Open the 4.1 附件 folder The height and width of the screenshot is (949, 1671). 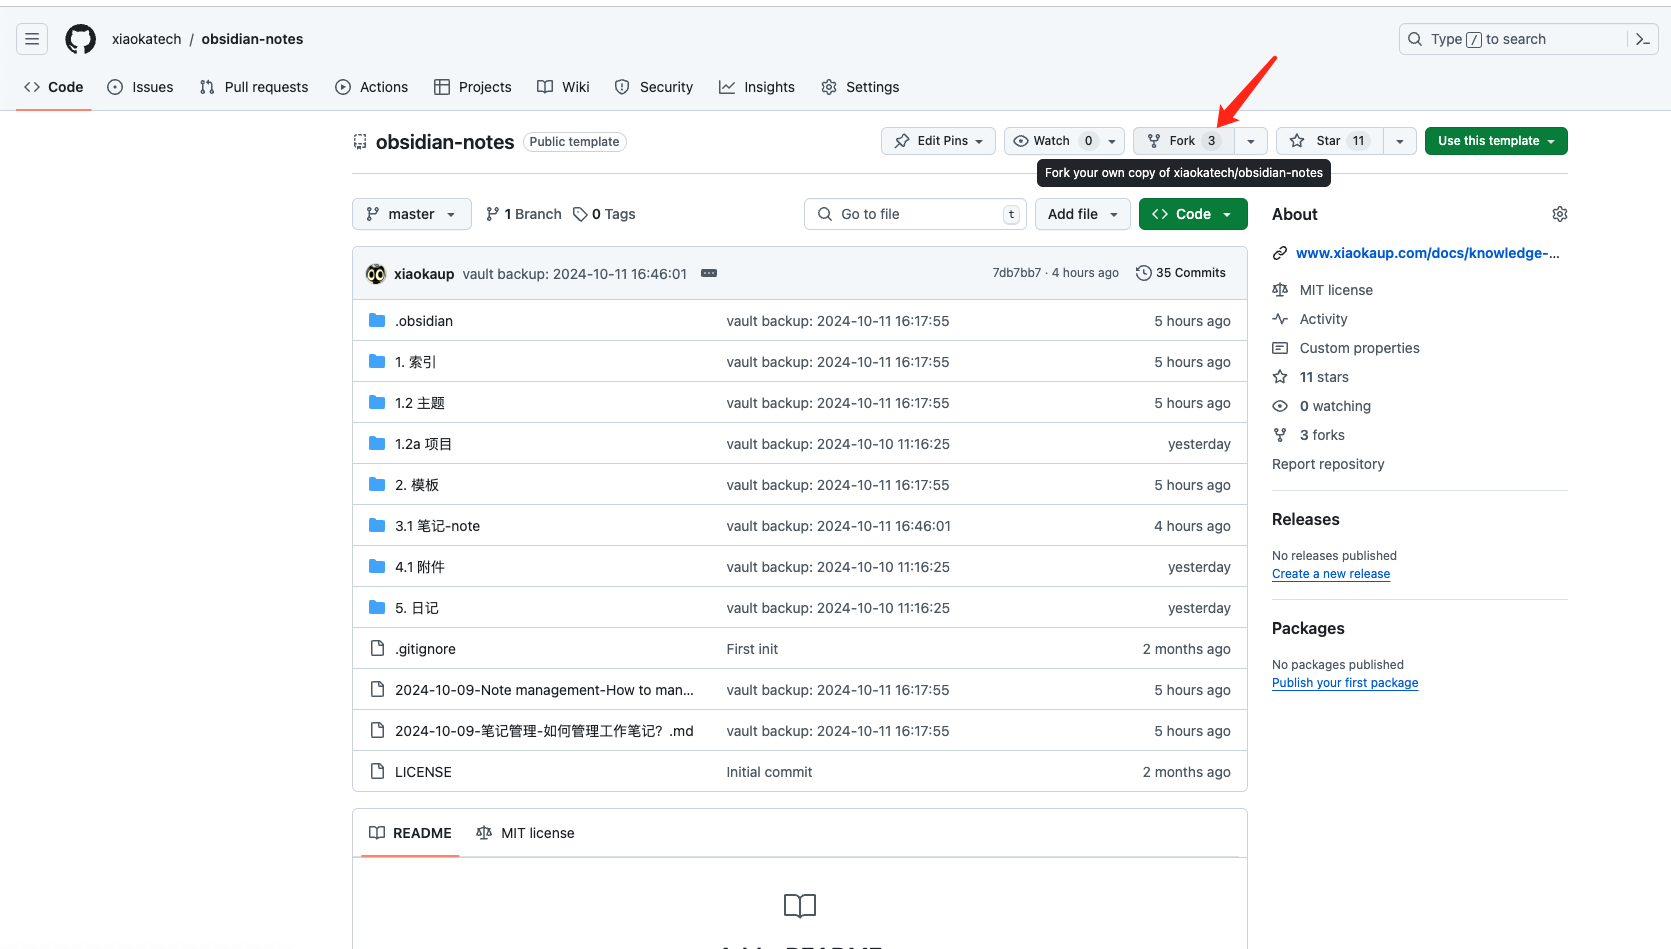click(x=419, y=567)
